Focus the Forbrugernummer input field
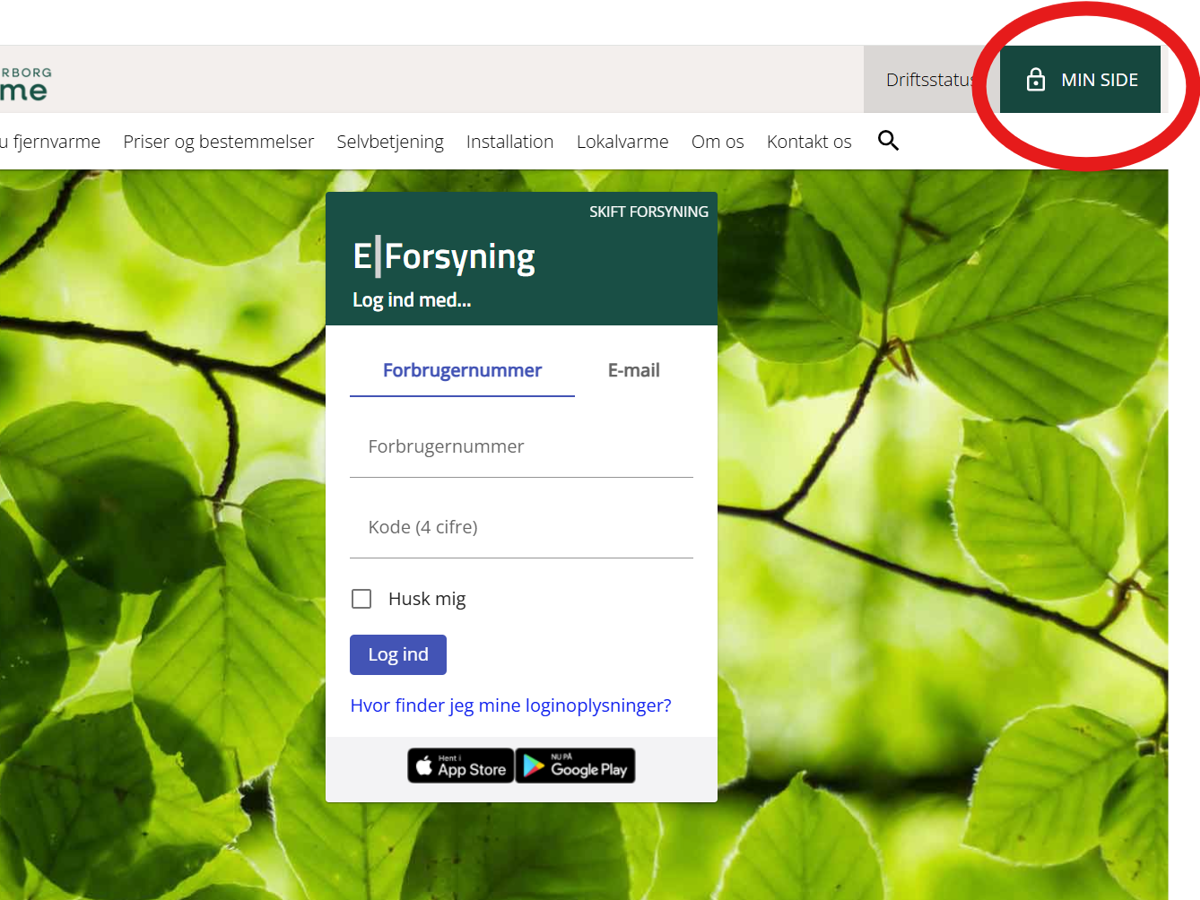Screen dimensions: 1200x900 pyautogui.click(x=520, y=447)
